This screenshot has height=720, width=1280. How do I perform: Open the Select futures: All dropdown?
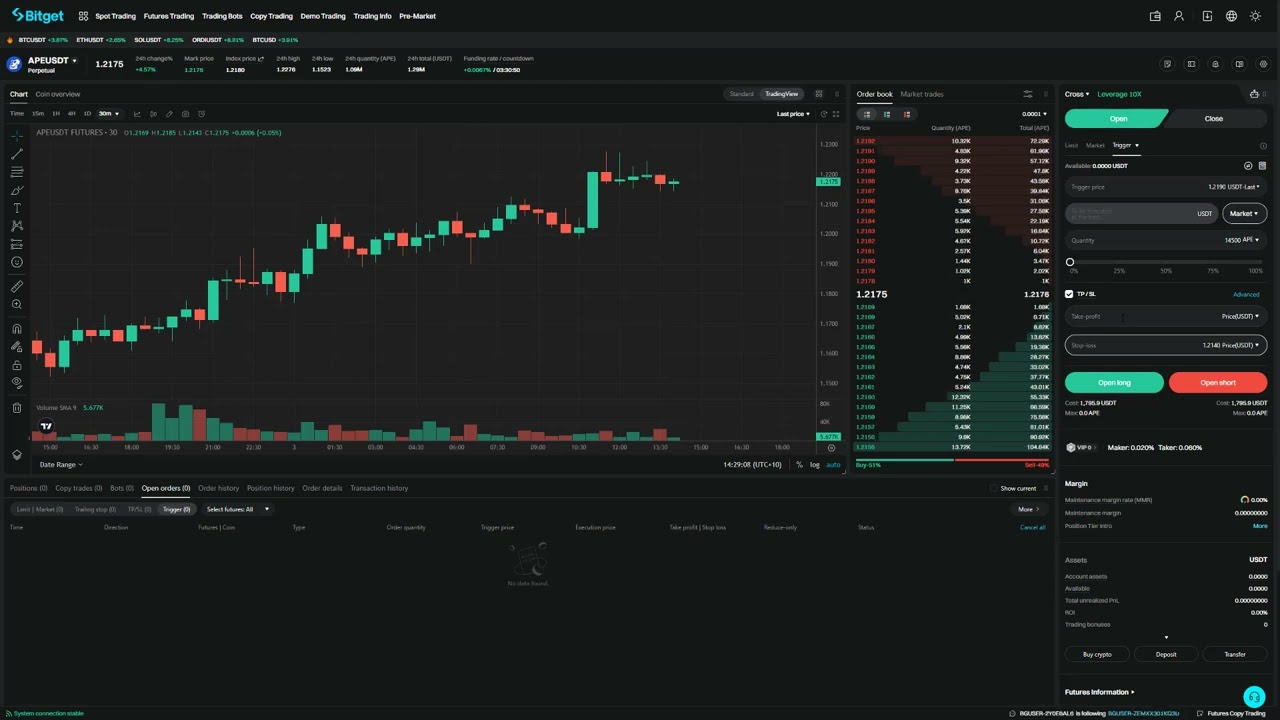(x=238, y=509)
